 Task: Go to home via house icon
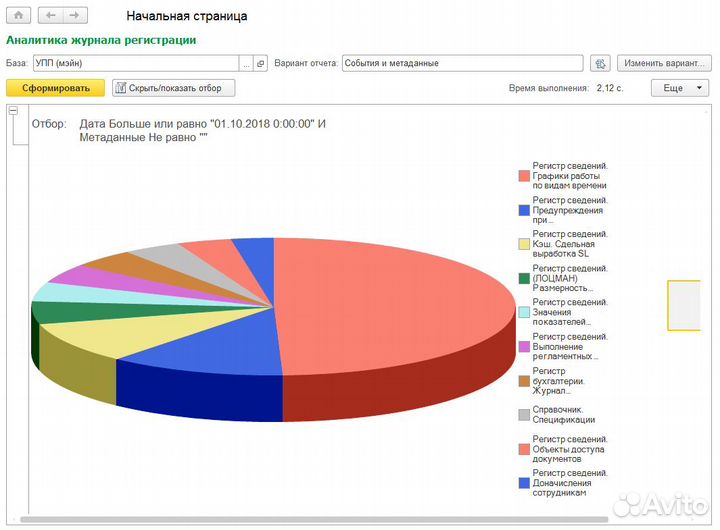tap(18, 15)
